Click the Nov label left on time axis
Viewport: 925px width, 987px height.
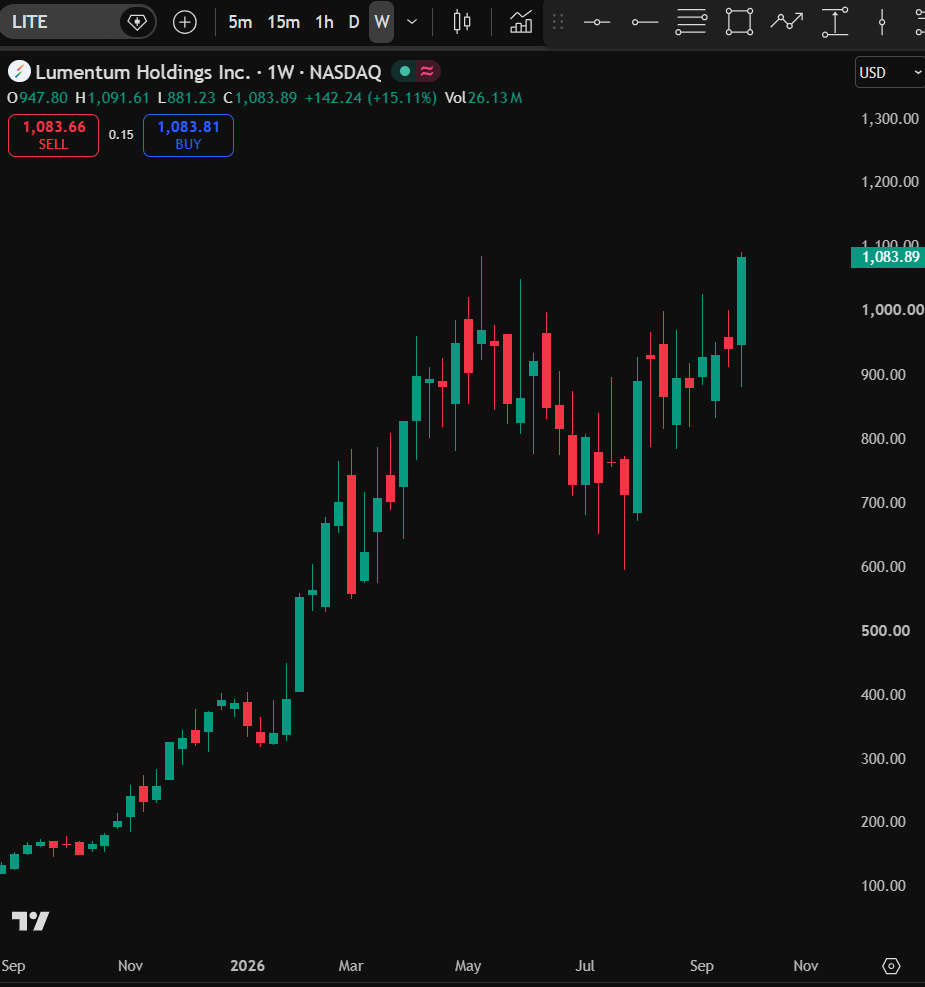point(130,966)
